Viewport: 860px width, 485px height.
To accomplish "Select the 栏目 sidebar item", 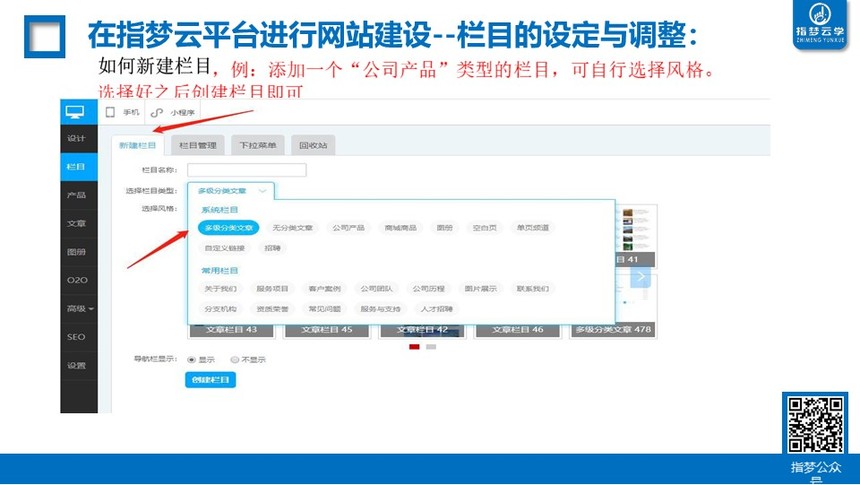I will click(77, 167).
